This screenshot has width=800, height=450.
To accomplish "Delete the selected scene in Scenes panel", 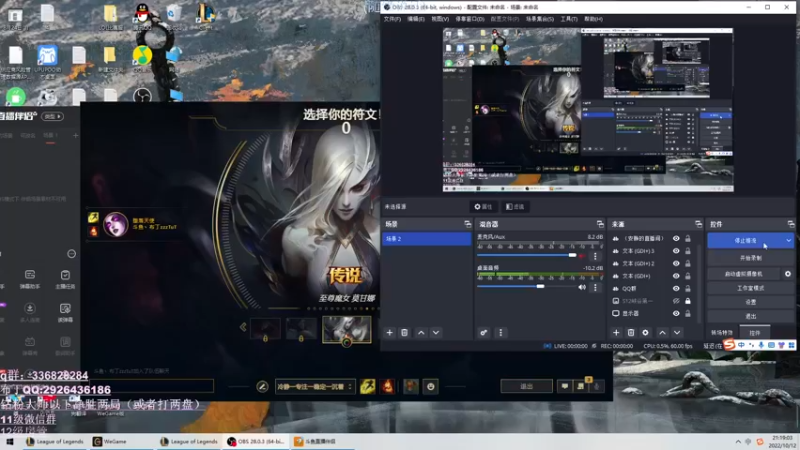I will click(x=404, y=333).
